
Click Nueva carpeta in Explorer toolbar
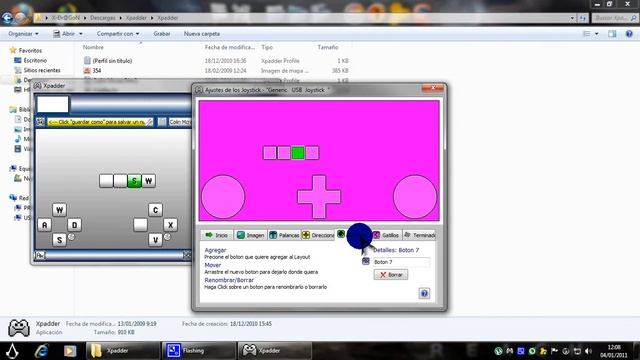202,33
